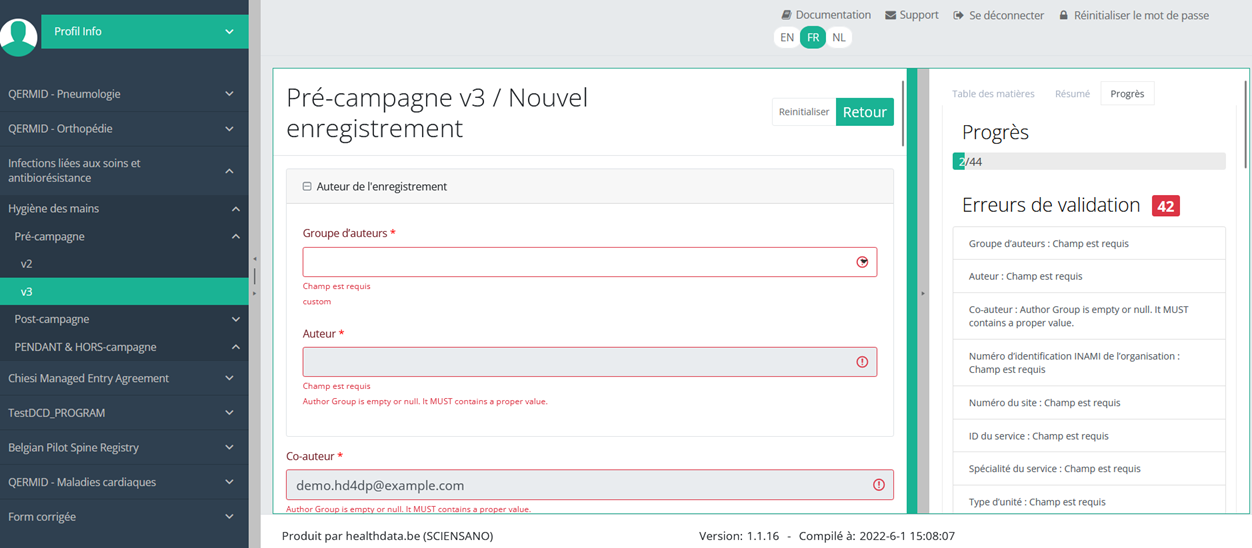Click the Progrès progress bar
The width and height of the screenshot is (1252, 548).
(1088, 161)
